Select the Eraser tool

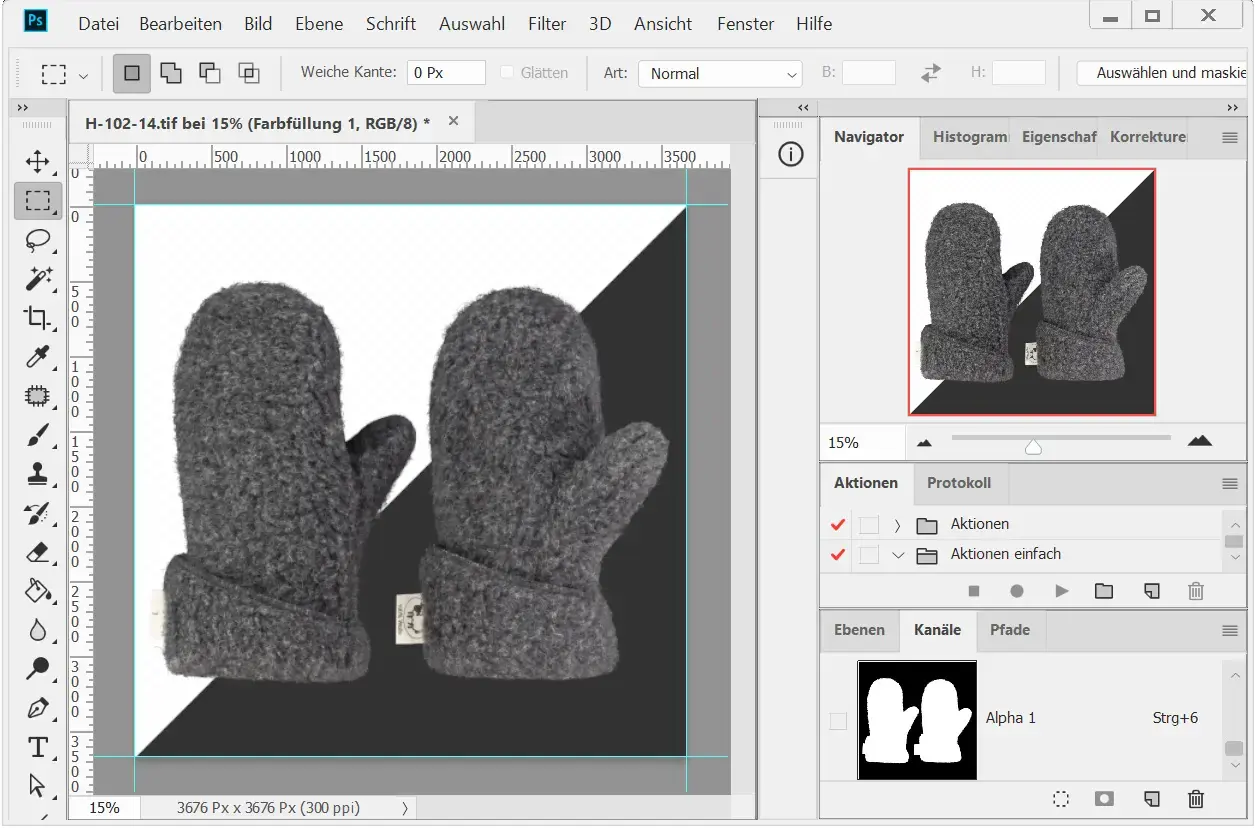click(37, 552)
